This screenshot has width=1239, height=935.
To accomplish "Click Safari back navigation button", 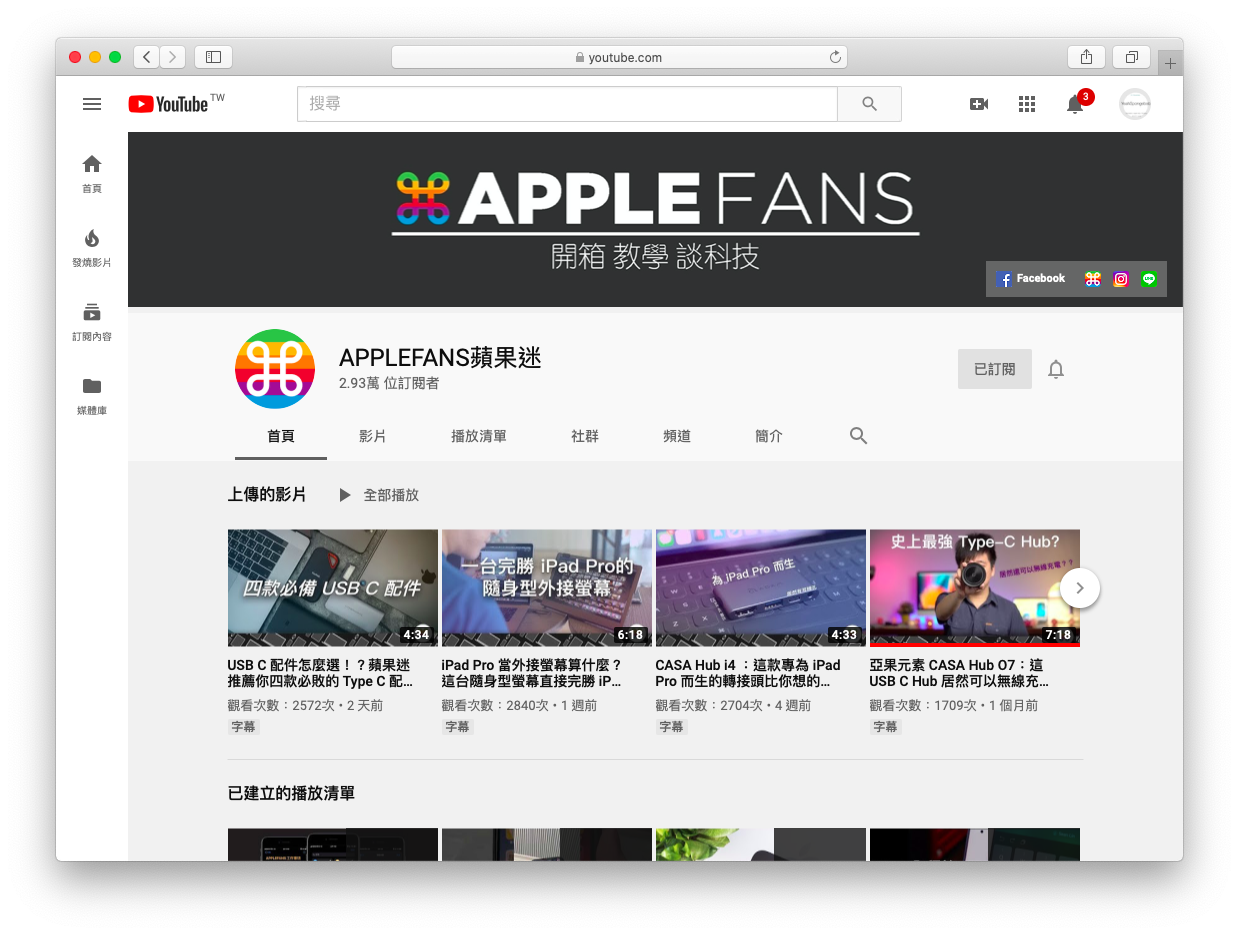I will pos(147,57).
